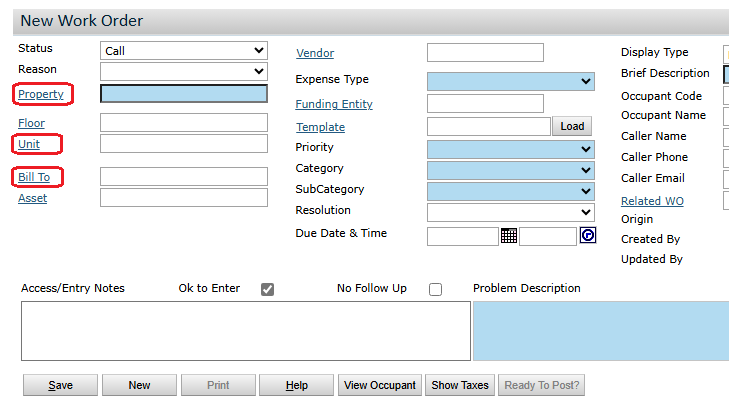Open the Resolution dropdown
Image resolution: width=729 pixels, height=404 pixels.
tap(510, 212)
